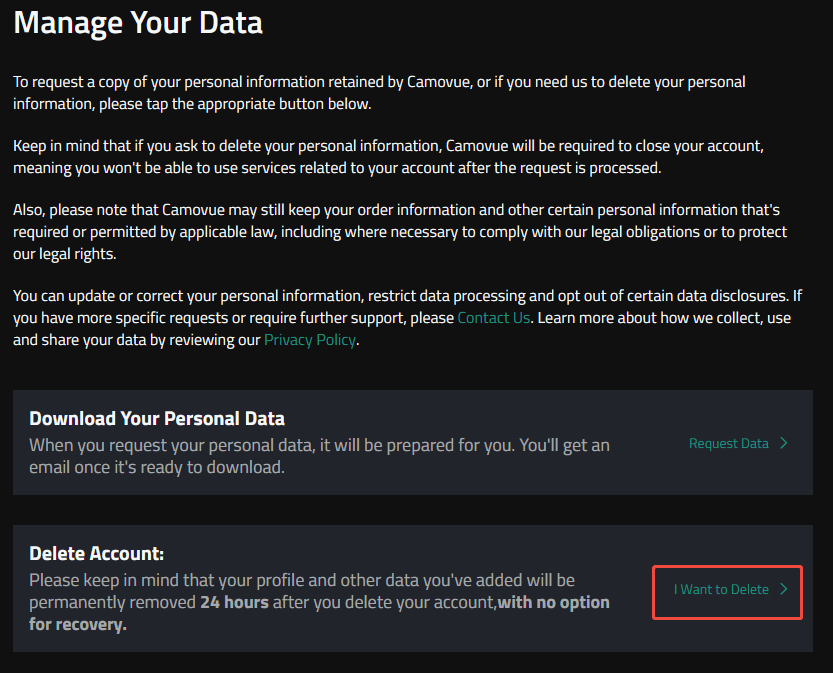This screenshot has height=673, width=833.
Task: Click the Request Data link text
Action: click(x=728, y=443)
